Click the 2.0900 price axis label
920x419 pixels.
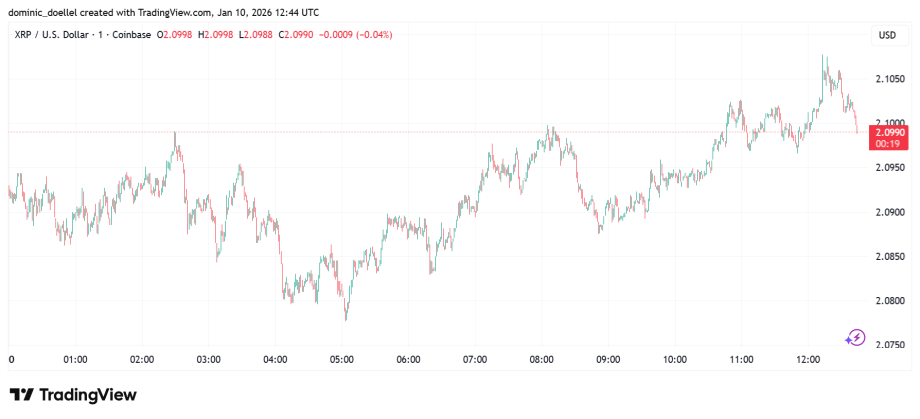click(x=889, y=212)
